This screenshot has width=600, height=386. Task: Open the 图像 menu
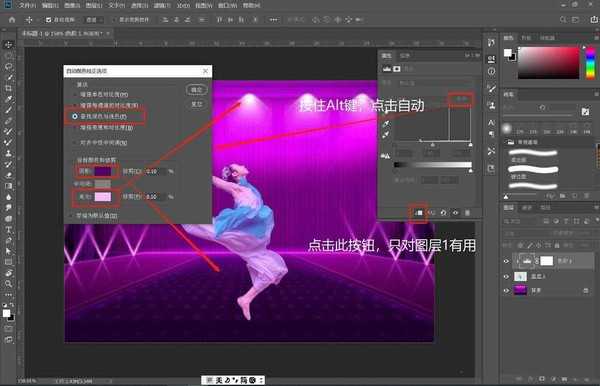click(x=72, y=5)
